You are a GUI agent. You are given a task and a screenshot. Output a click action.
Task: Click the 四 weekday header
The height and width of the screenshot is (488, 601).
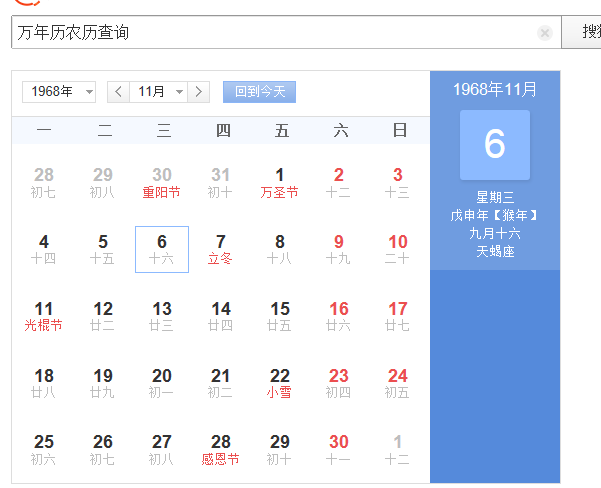pyautogui.click(x=223, y=131)
